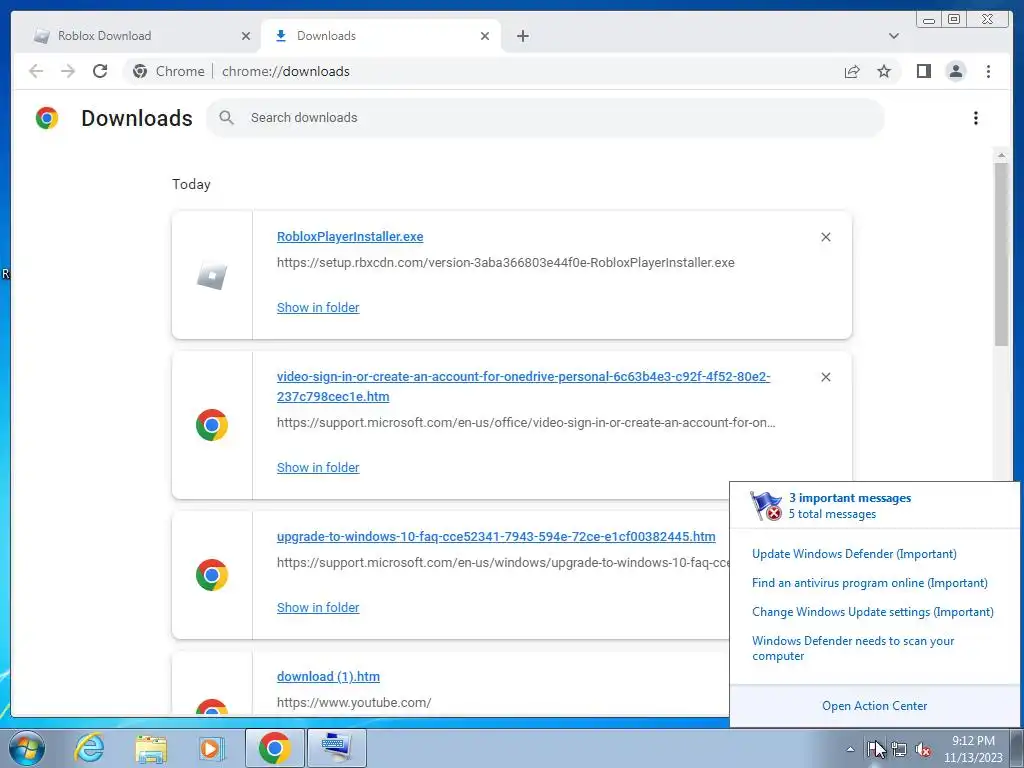Image resolution: width=1024 pixels, height=768 pixels.
Task: Click the Roblox setup.rbxcdn.com source URL
Action: 505,263
